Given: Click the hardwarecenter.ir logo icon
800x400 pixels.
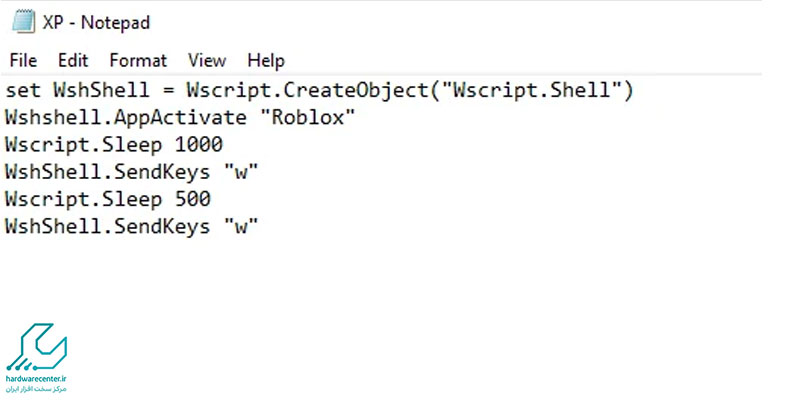Looking at the screenshot, I should (x=36, y=347).
